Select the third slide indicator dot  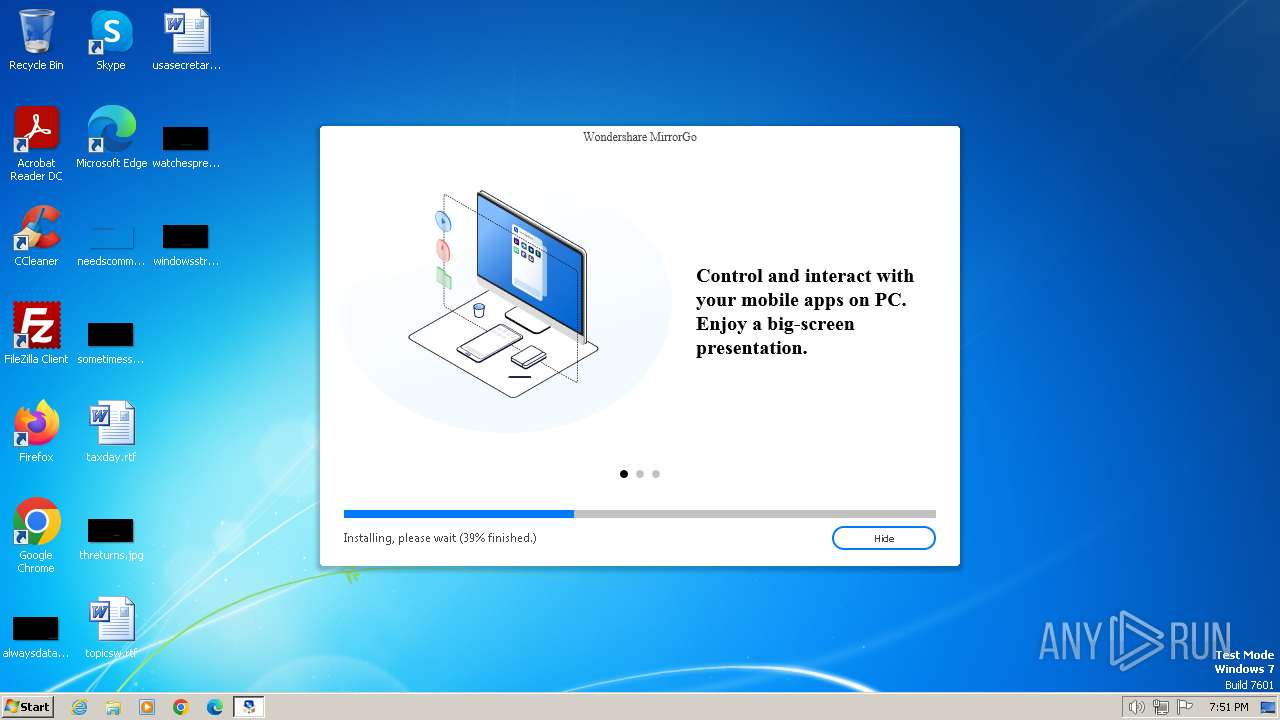656,474
